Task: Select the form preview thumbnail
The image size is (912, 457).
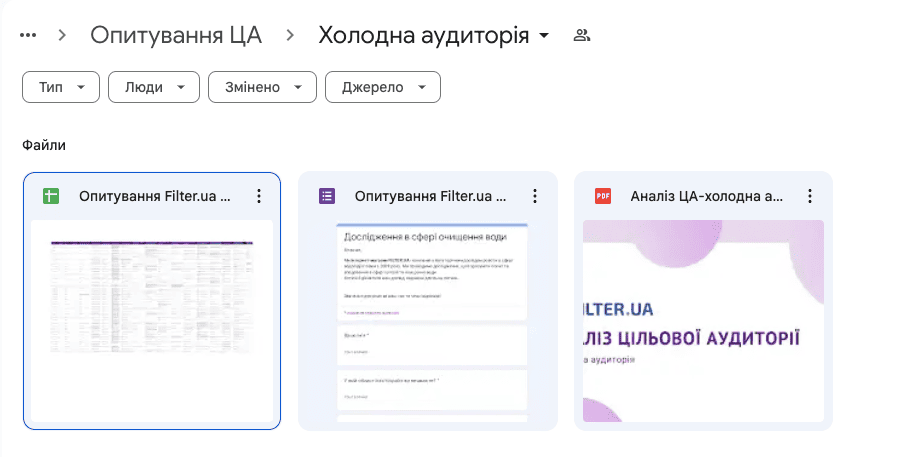Action: coord(432,321)
